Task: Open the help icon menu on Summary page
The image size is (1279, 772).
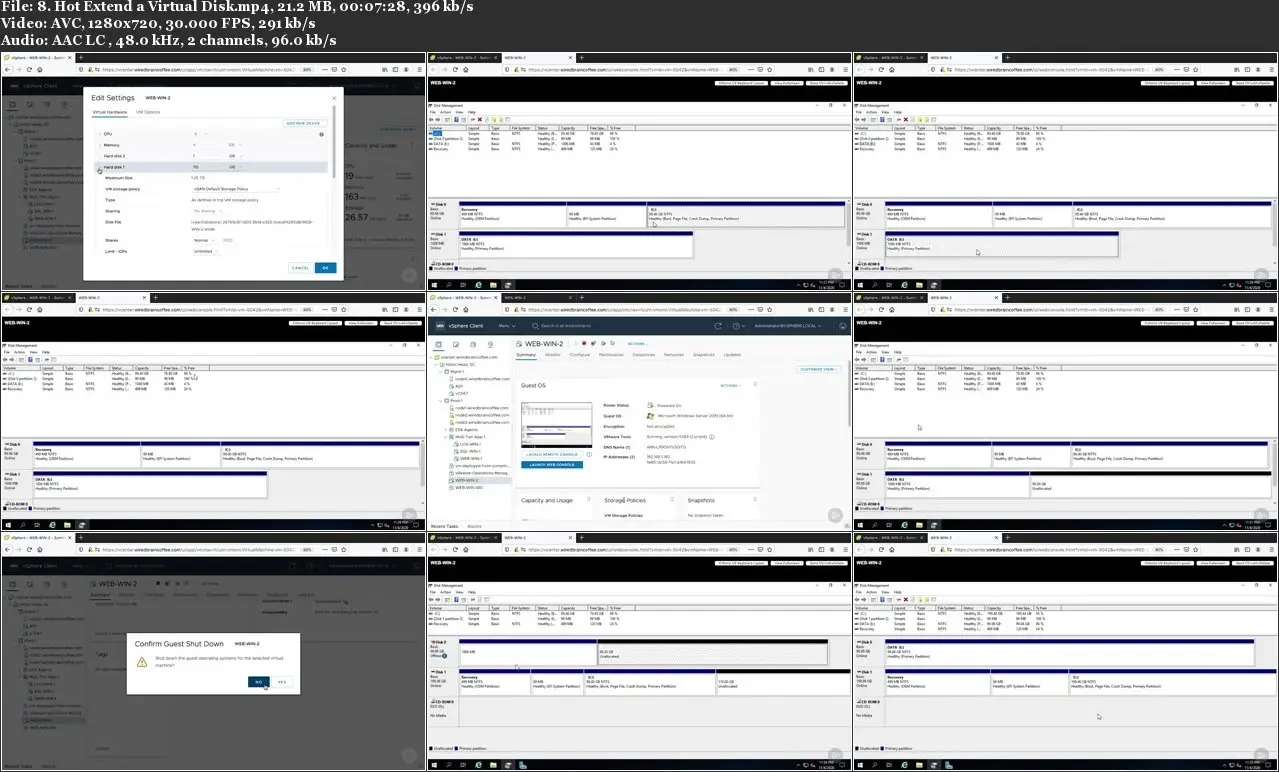Action: [739, 326]
